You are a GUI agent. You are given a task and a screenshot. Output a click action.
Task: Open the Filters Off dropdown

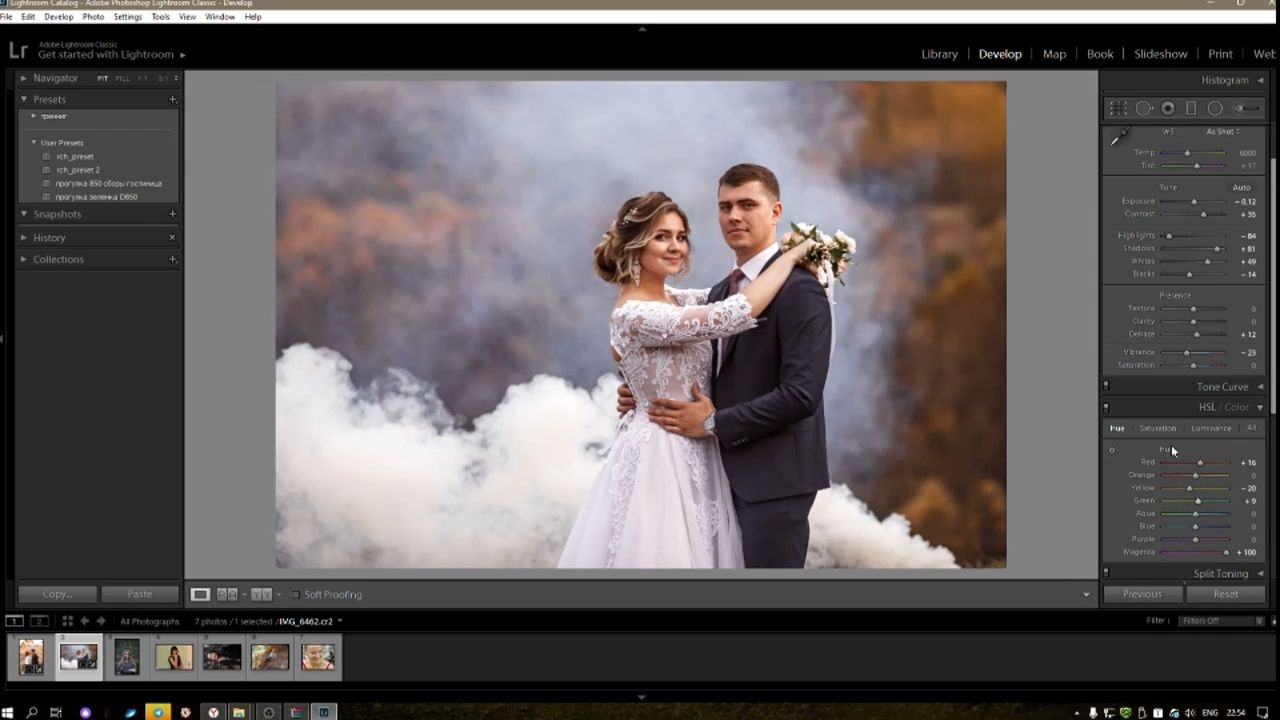1221,621
